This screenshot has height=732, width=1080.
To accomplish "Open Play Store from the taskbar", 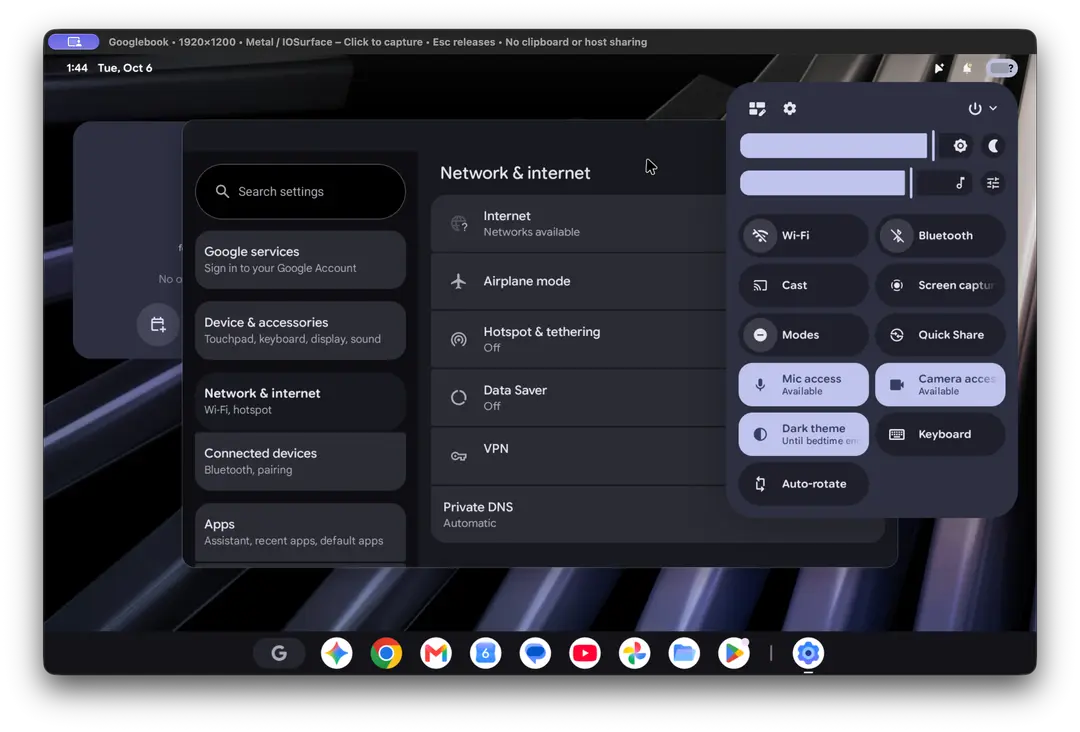I will click(734, 653).
